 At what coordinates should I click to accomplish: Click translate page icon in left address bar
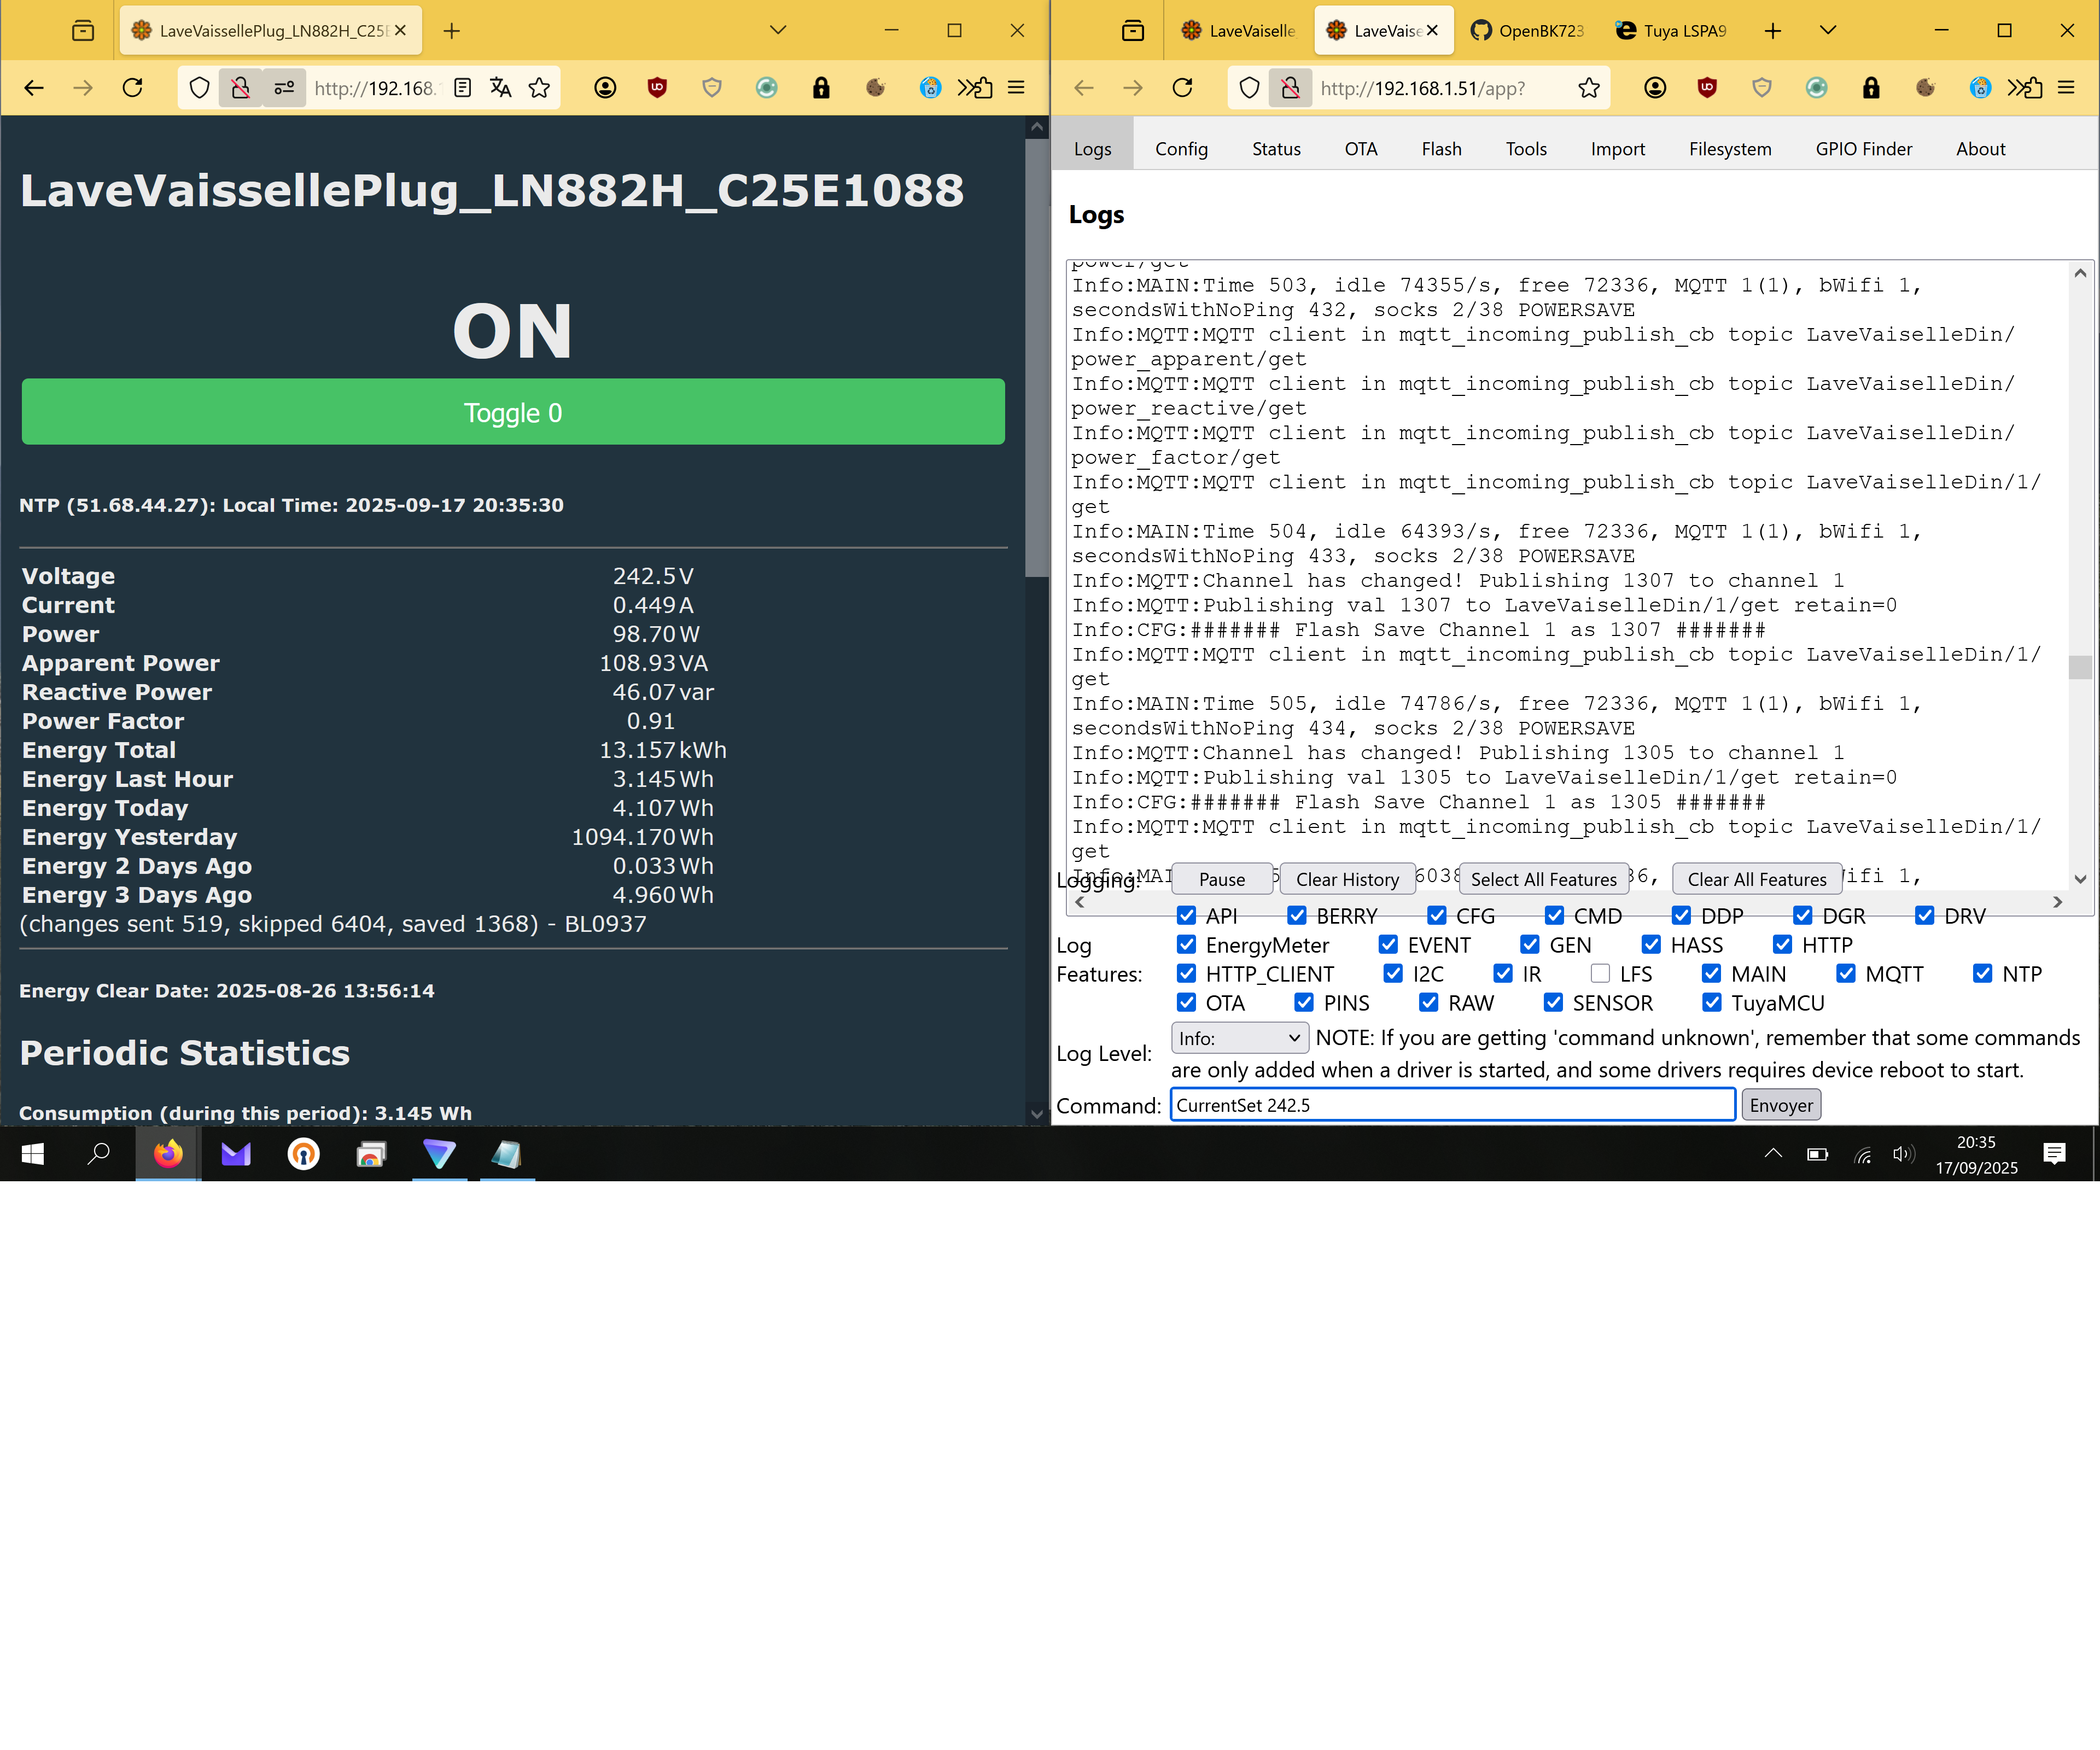(500, 88)
